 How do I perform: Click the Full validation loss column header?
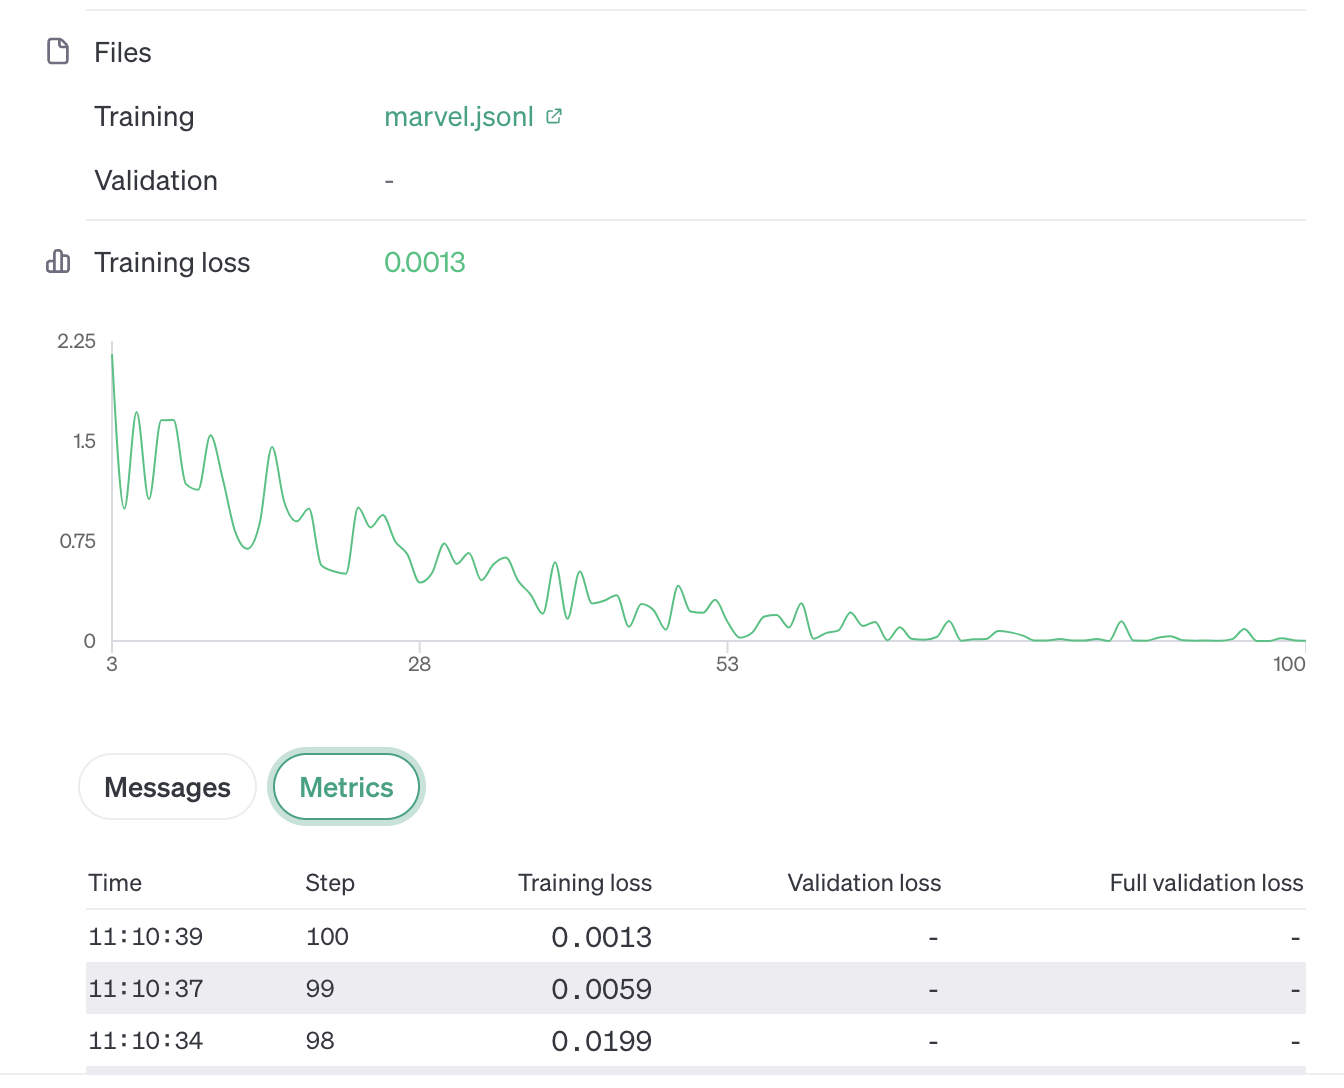coord(1206,883)
